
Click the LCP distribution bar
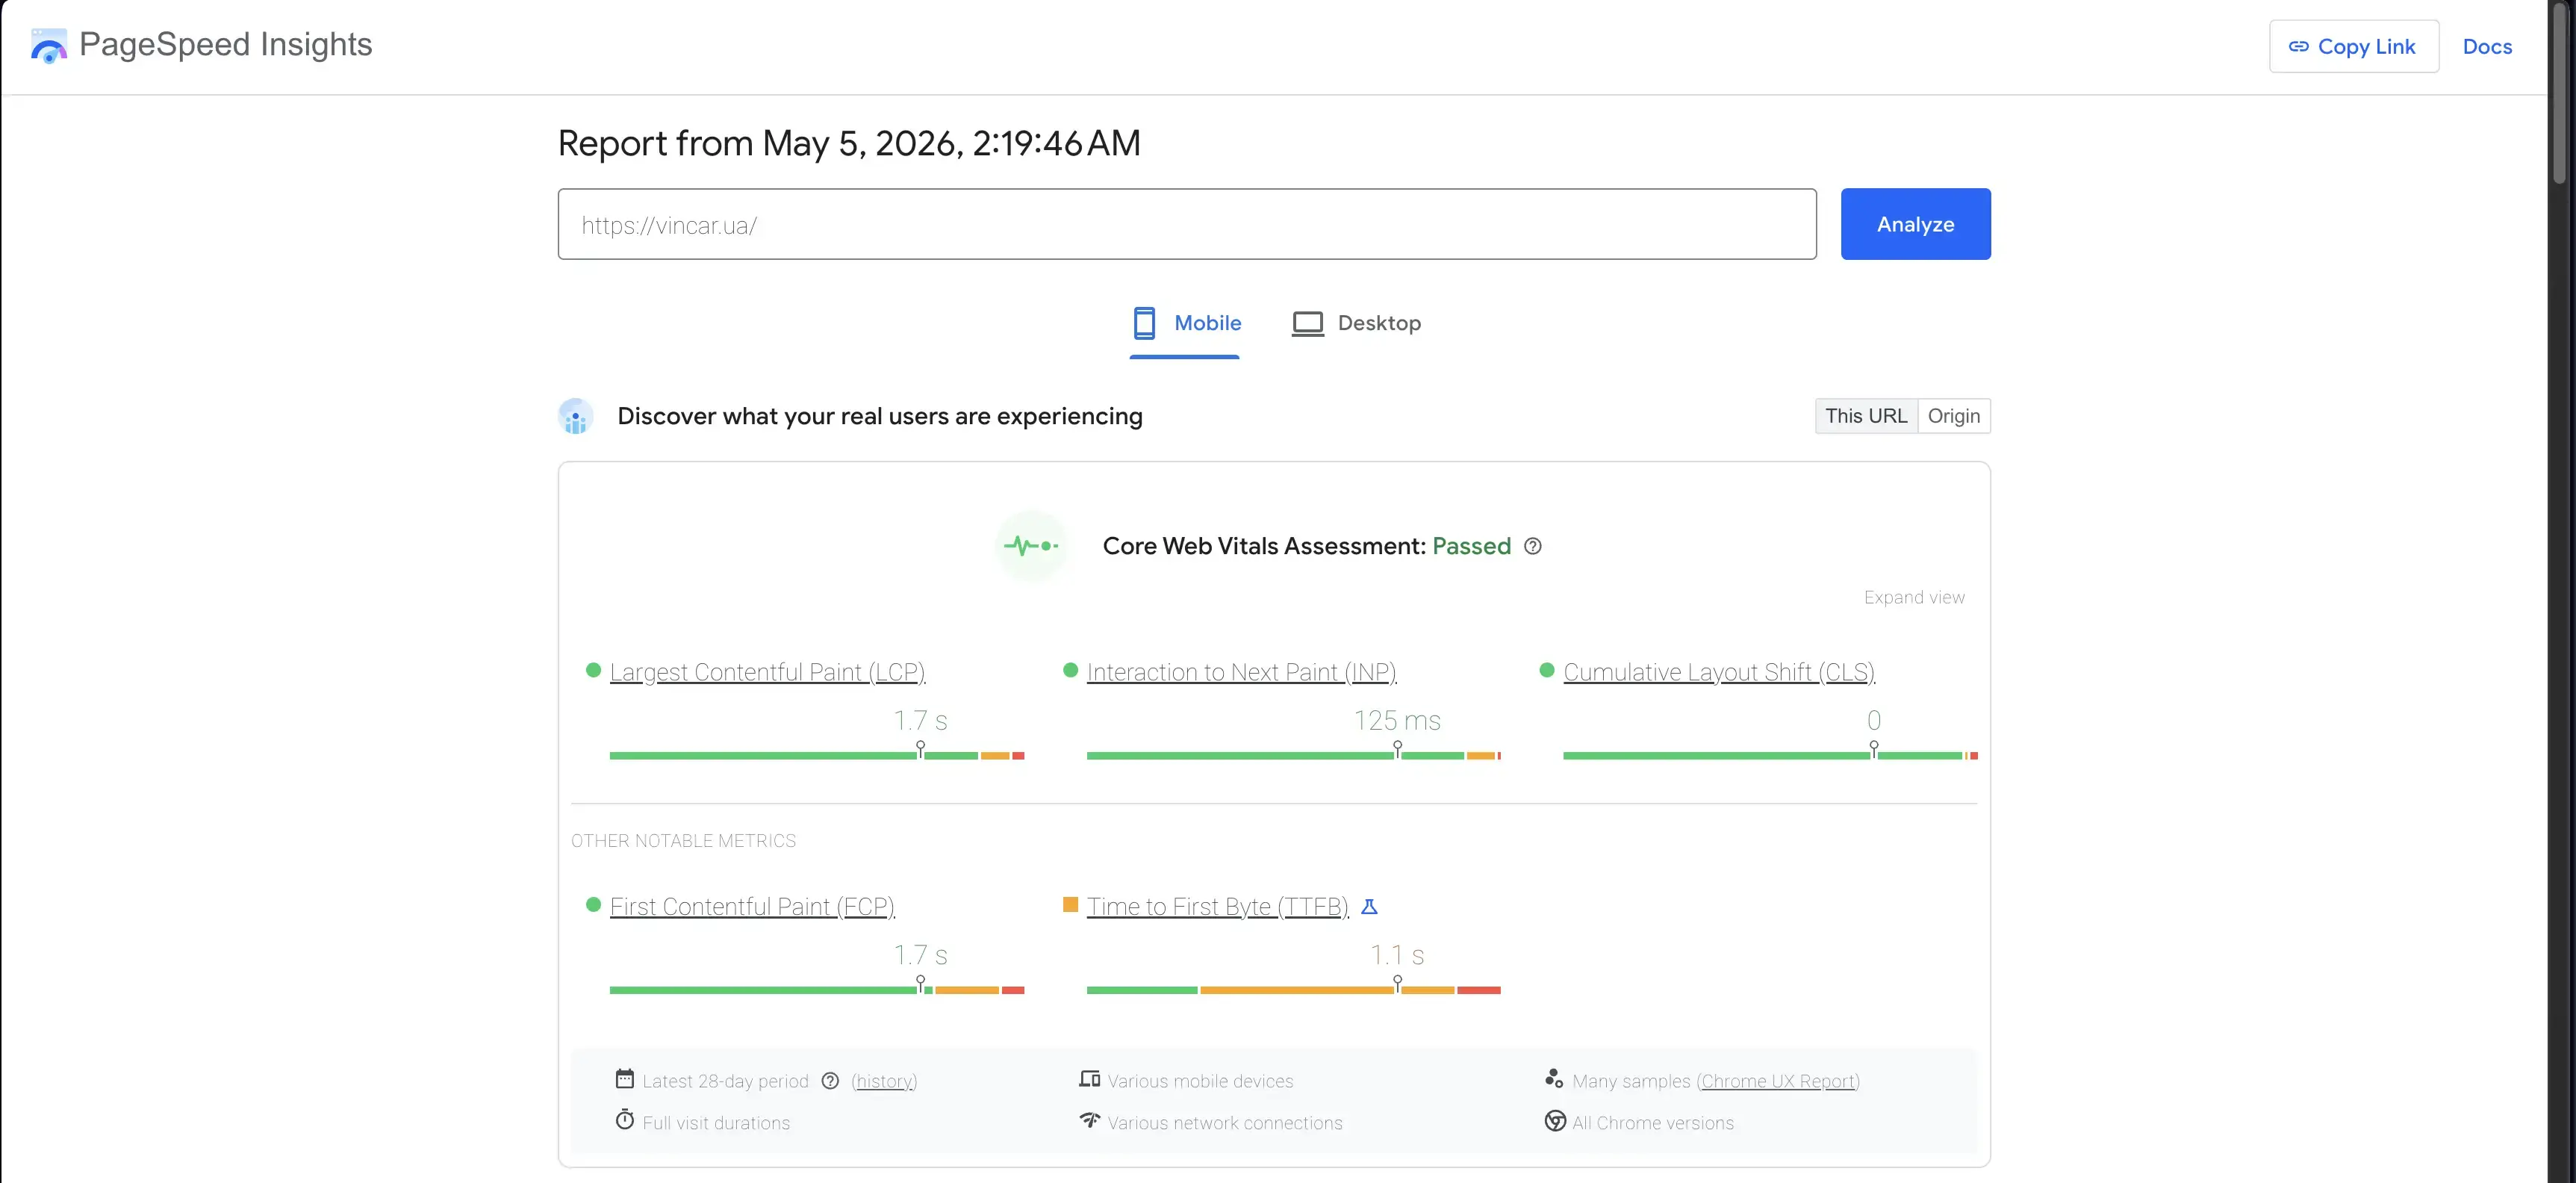point(817,755)
